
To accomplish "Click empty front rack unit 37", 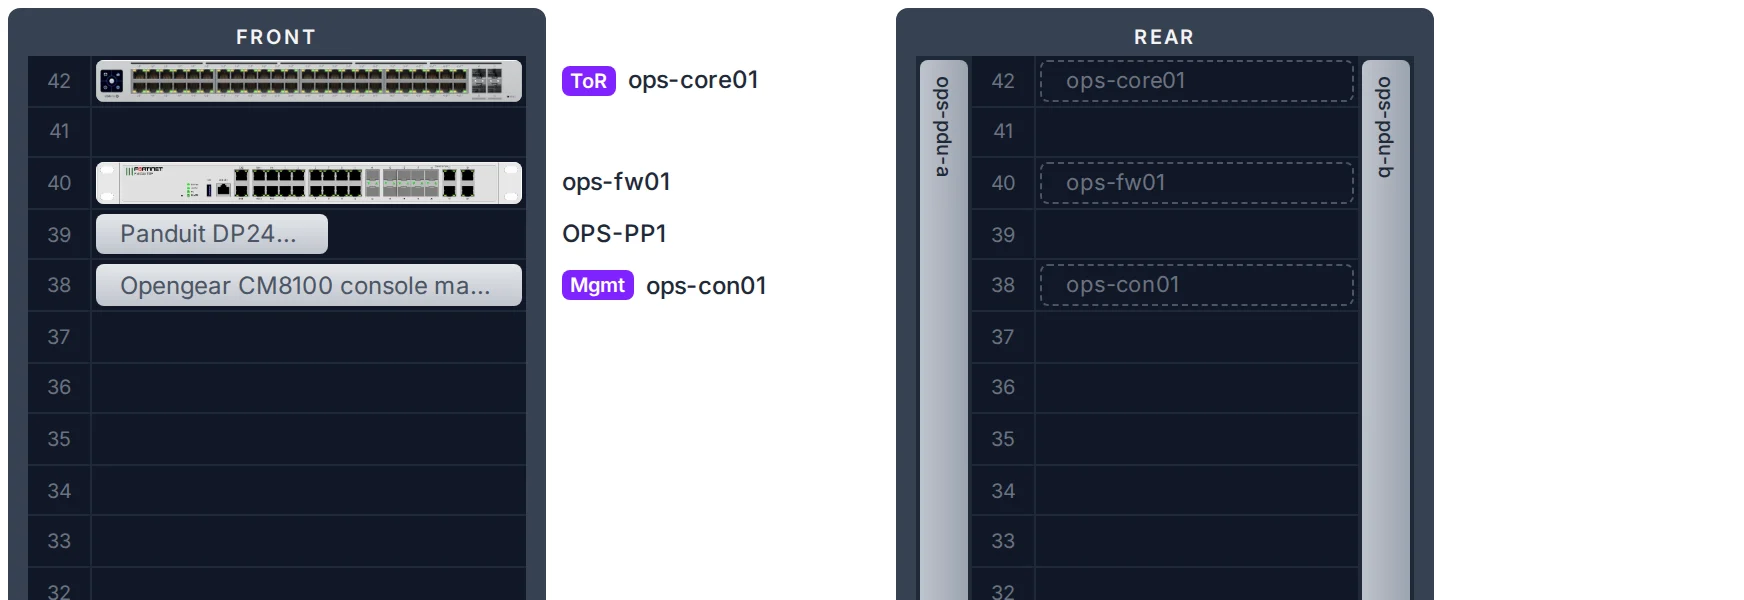I will (x=309, y=337).
